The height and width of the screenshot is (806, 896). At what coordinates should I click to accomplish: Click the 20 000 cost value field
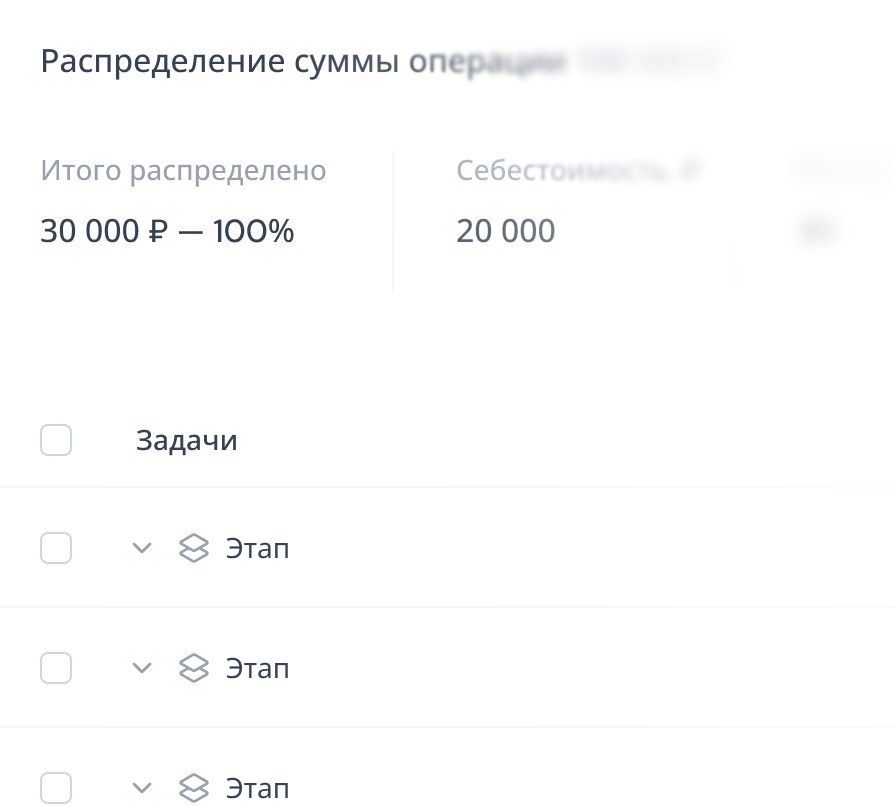coord(506,232)
